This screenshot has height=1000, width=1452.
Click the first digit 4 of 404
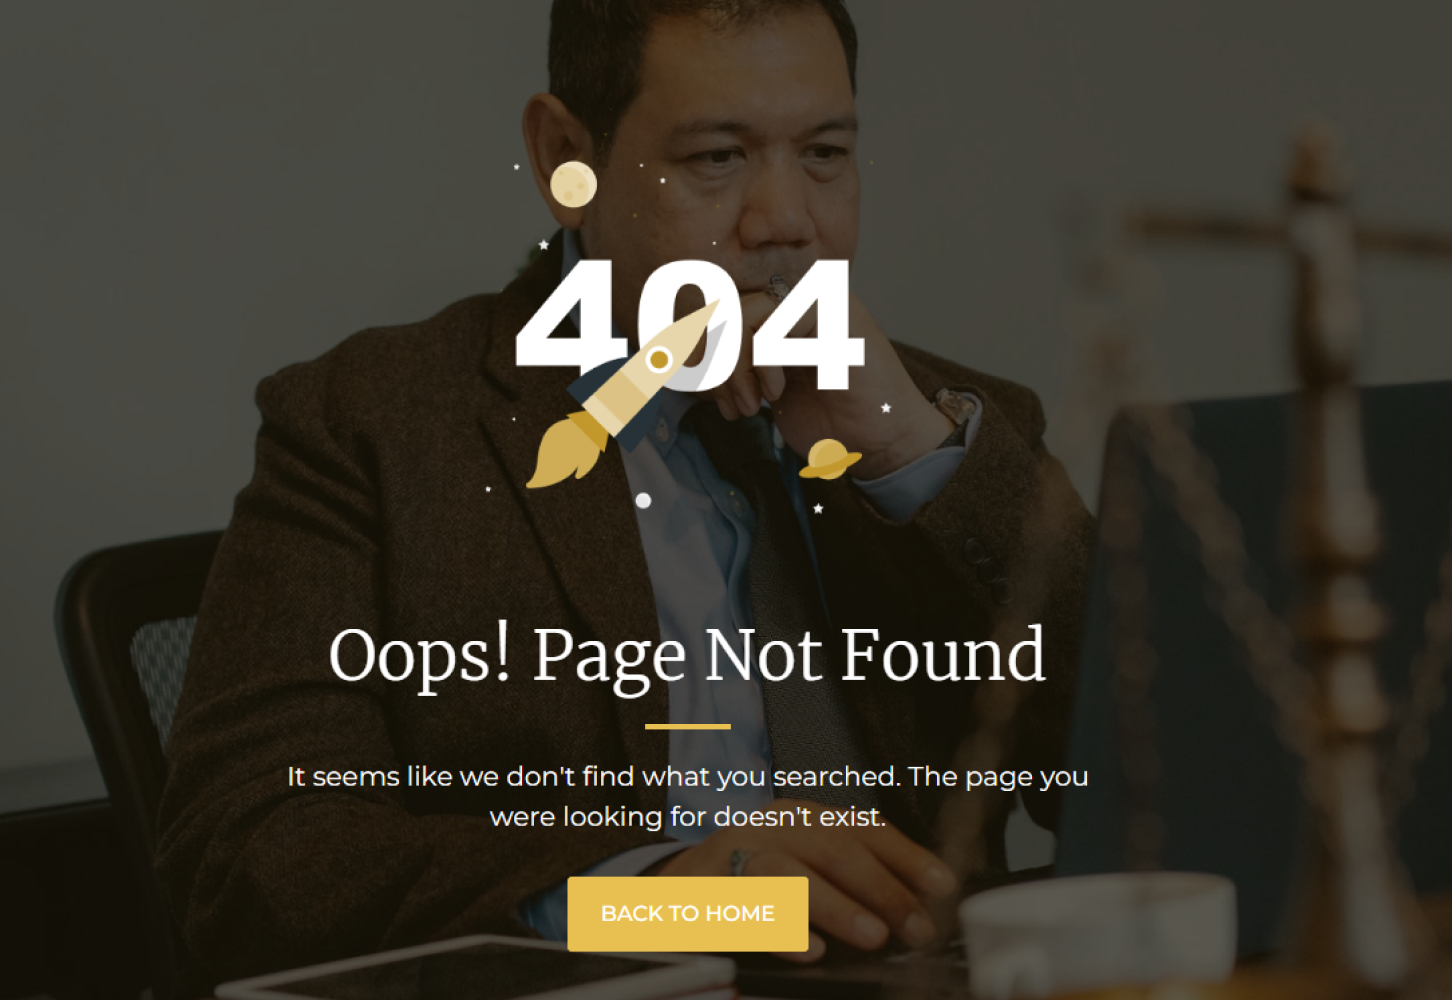[573, 314]
